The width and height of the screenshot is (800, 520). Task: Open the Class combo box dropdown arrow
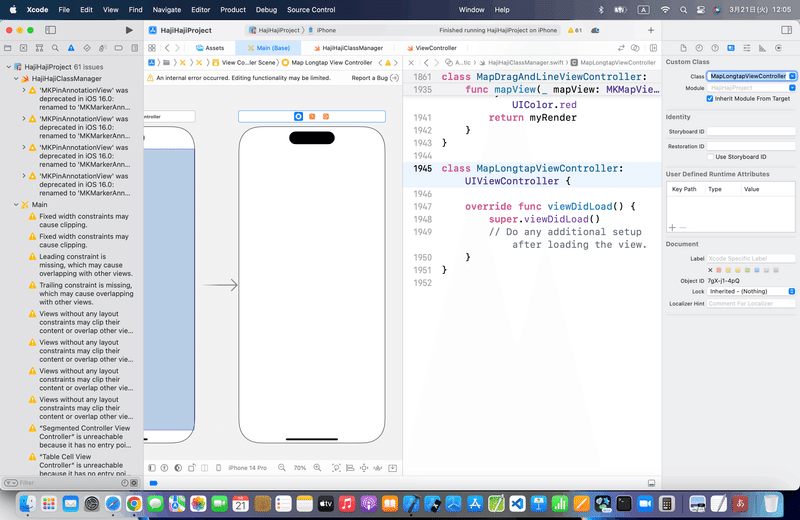(792, 76)
